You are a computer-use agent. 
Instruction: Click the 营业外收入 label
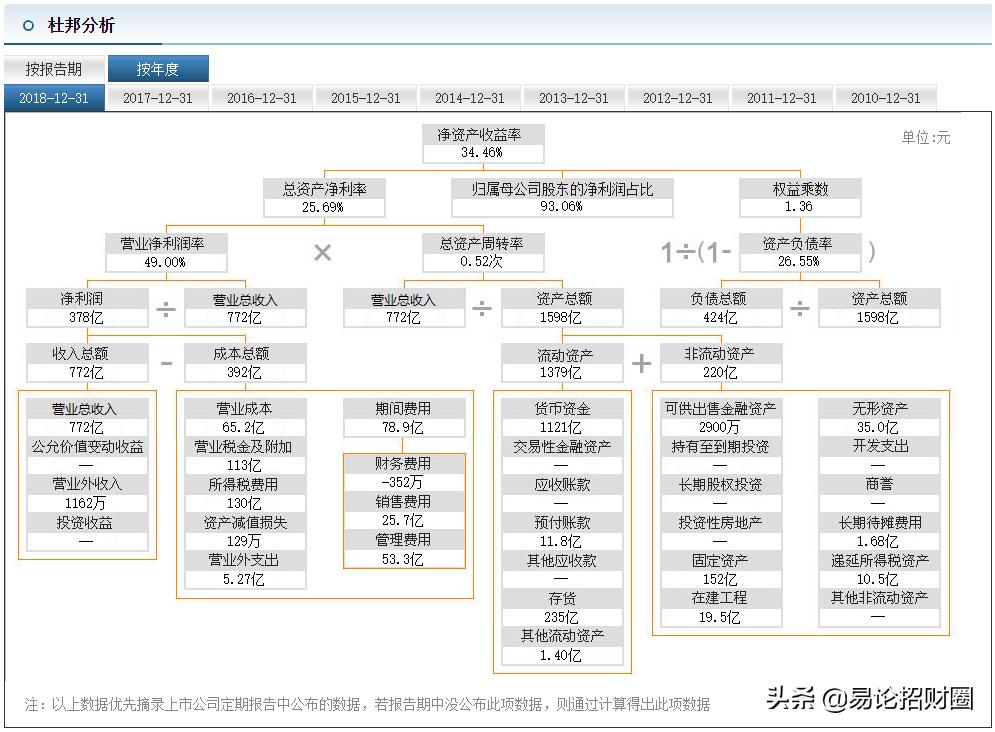pyautogui.click(x=87, y=484)
